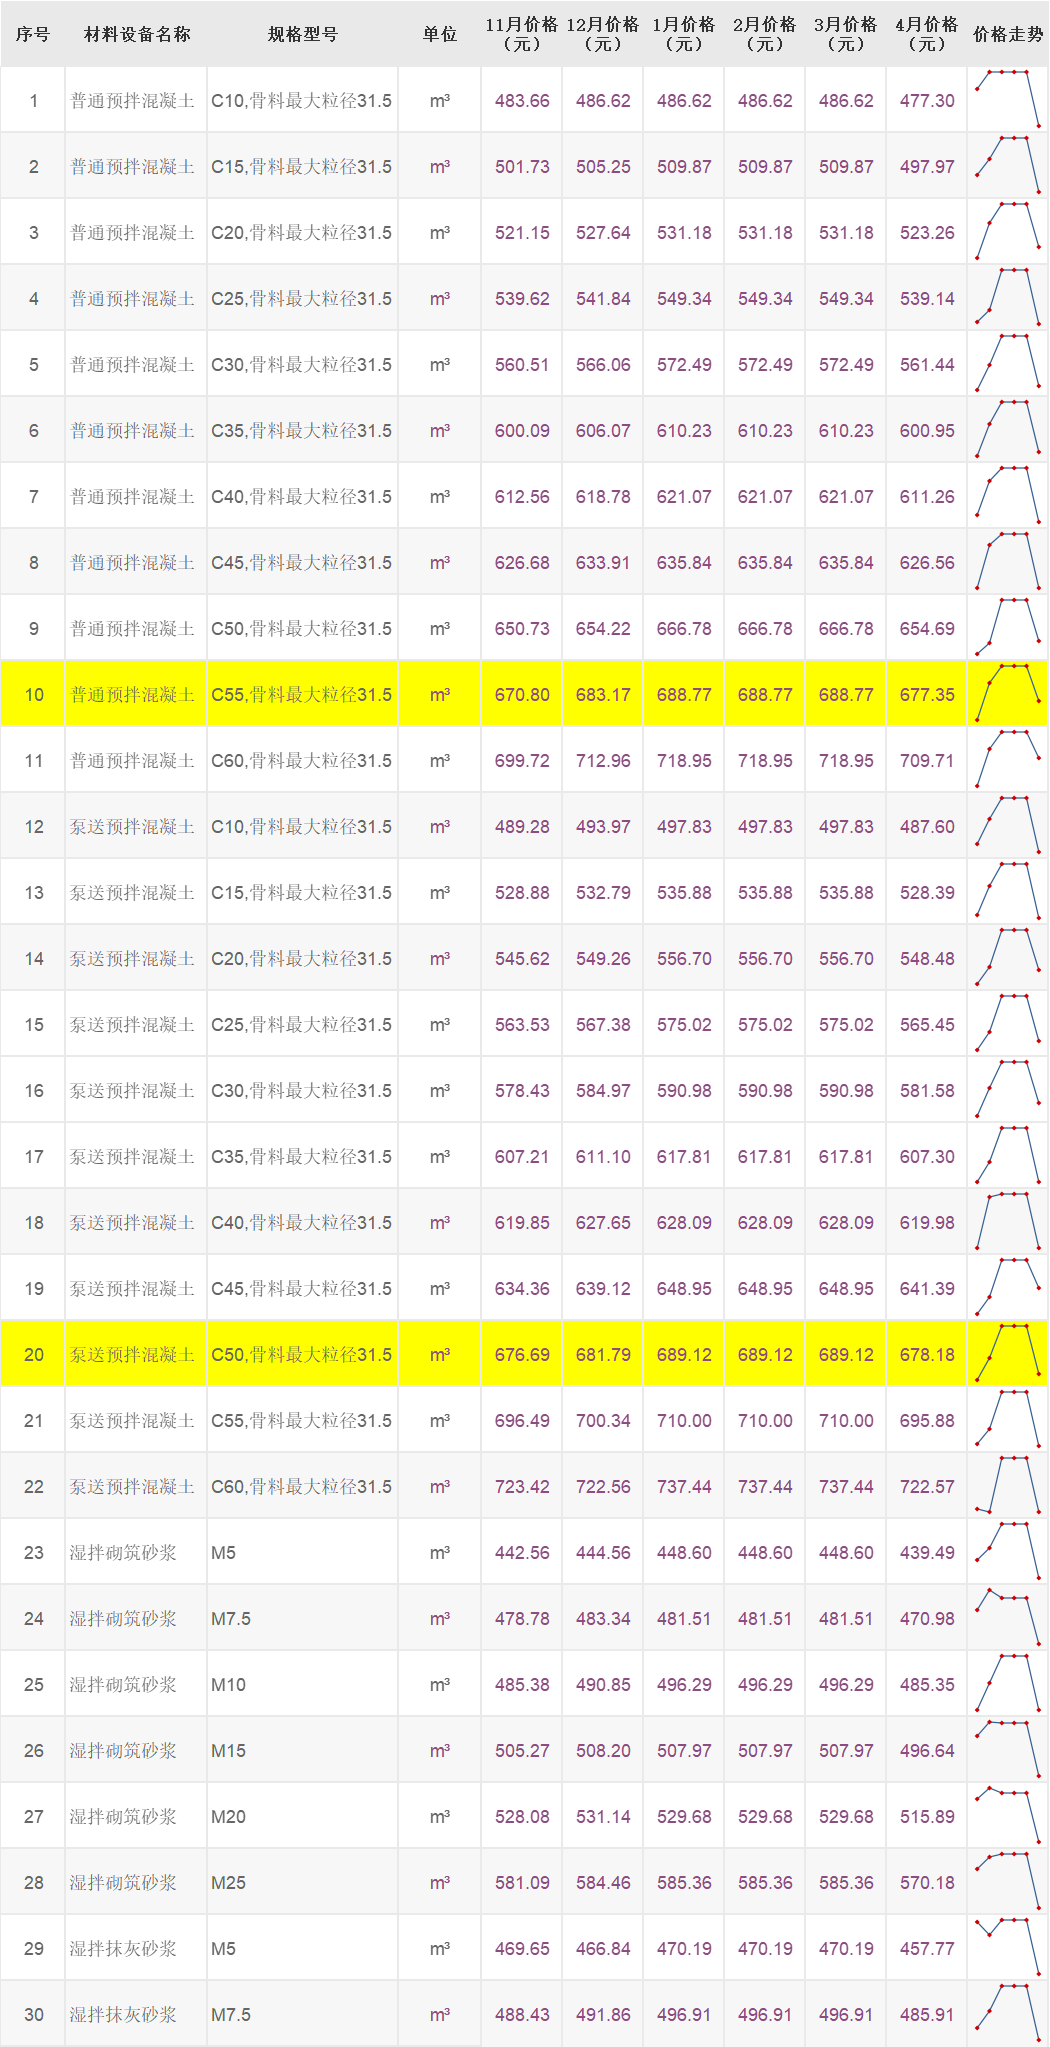Click the 价格走势 column header
This screenshot has width=1050, height=2047.
pyautogui.click(x=1008, y=34)
